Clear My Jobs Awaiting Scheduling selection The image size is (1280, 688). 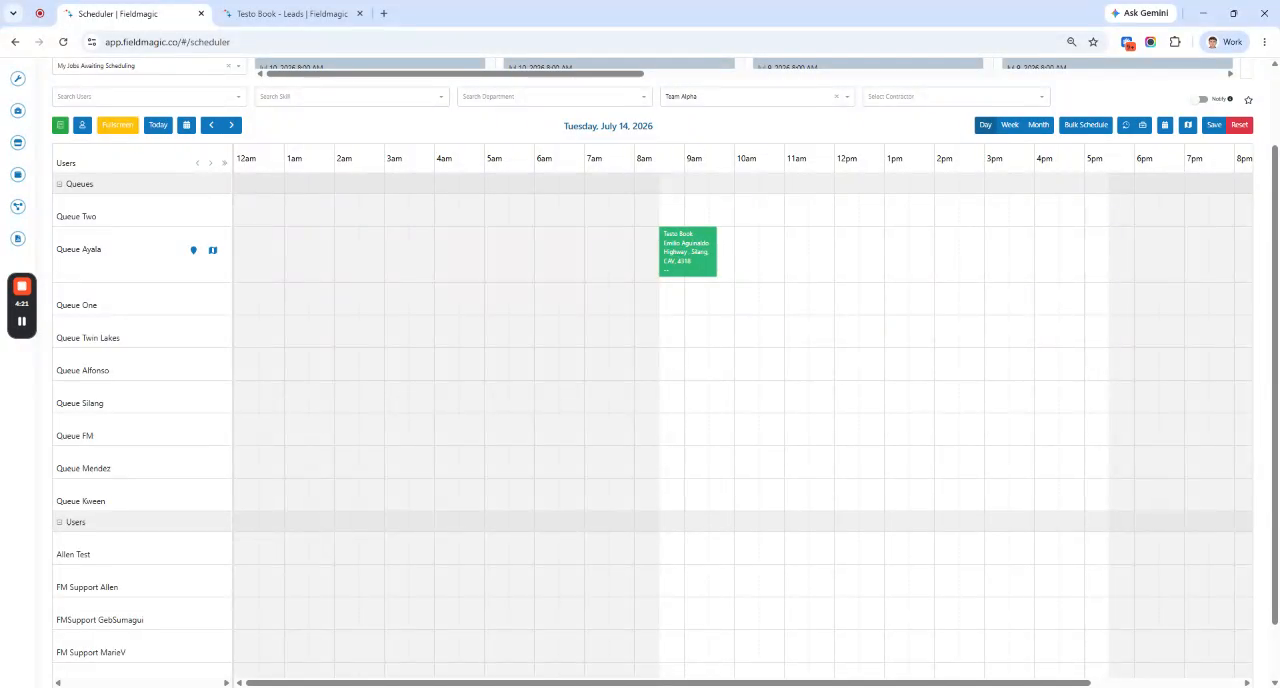[x=228, y=66]
